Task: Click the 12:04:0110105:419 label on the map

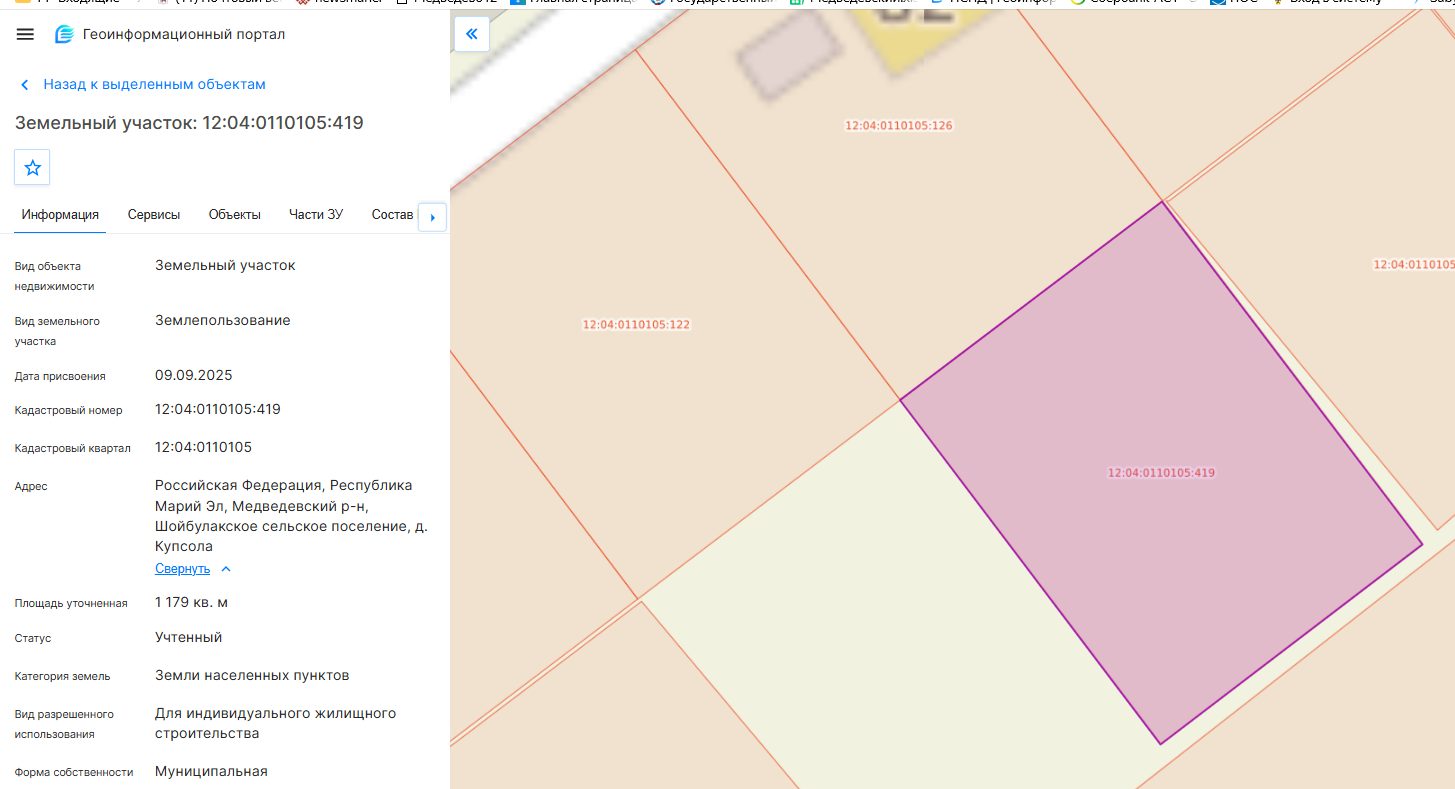Action: coord(1161,473)
